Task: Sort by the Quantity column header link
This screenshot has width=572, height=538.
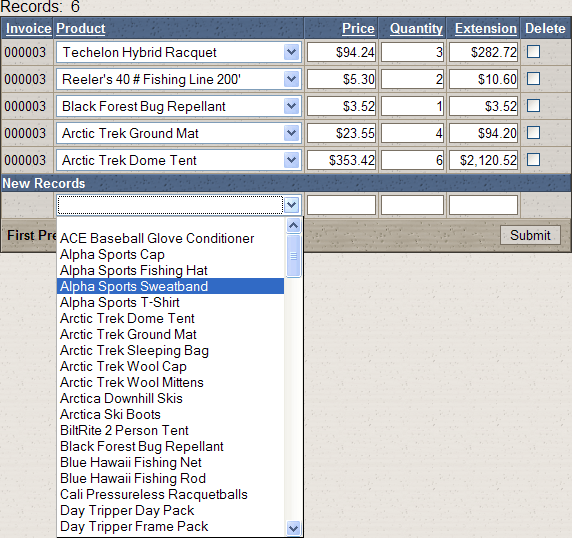Action: [416, 28]
